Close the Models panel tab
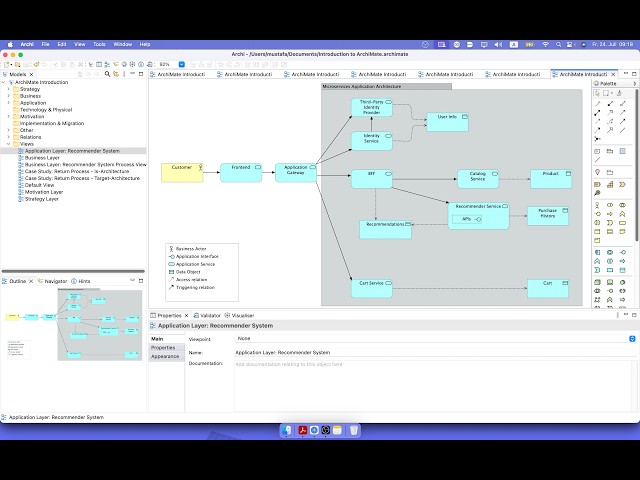 [x=31, y=74]
